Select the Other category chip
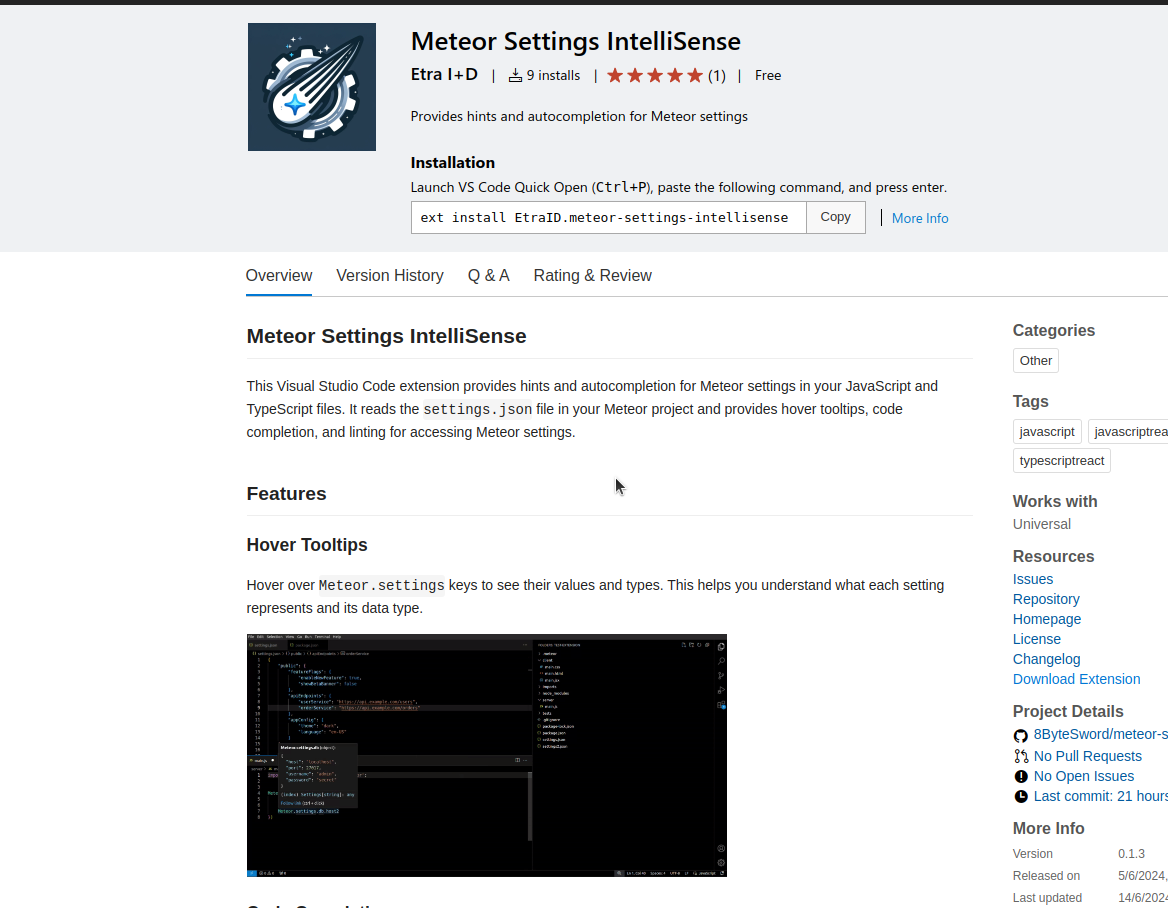The image size is (1168, 908). [1035, 360]
